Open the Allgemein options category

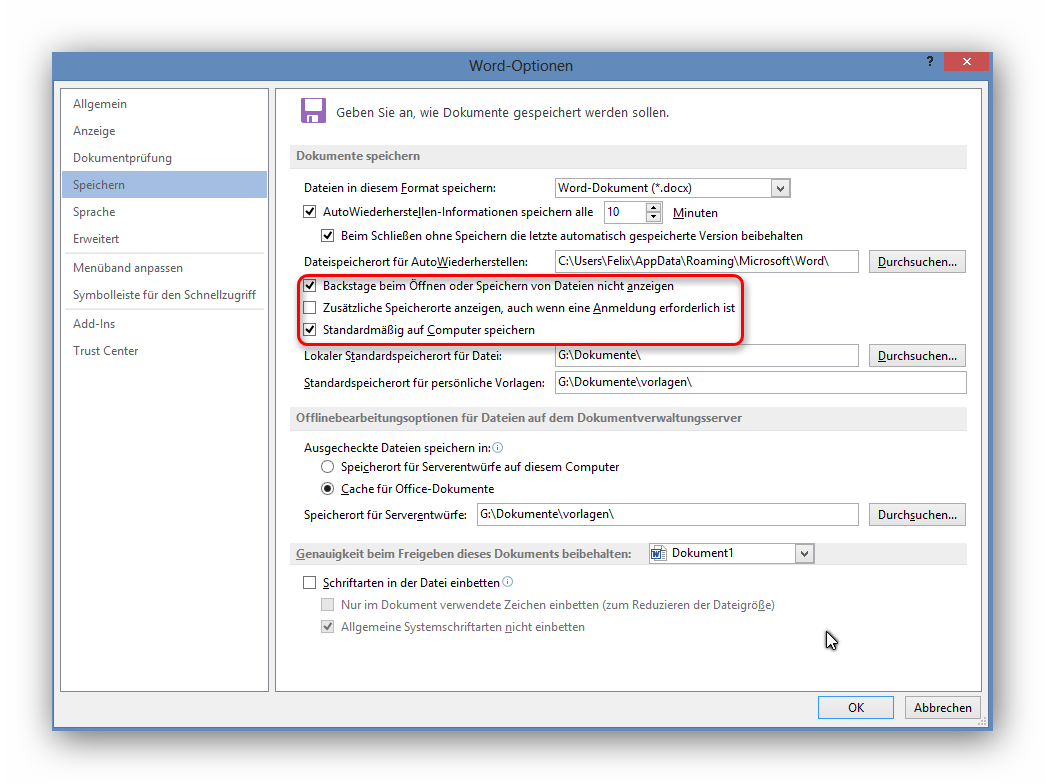coord(165,104)
